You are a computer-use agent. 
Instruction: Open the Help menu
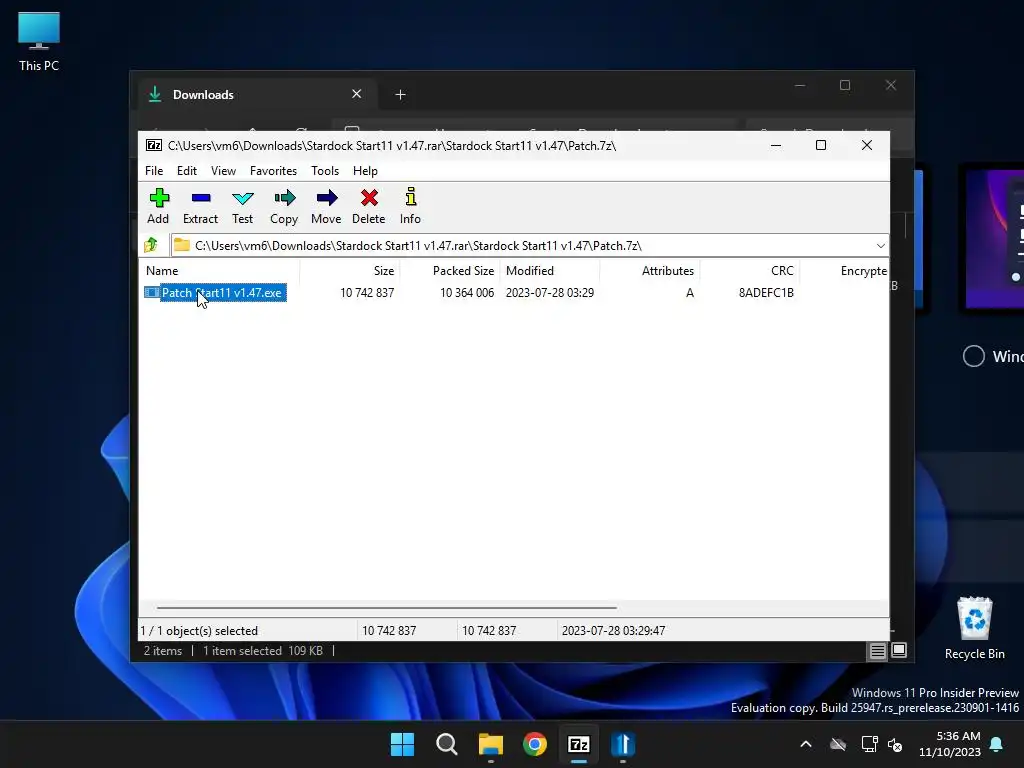(365, 170)
